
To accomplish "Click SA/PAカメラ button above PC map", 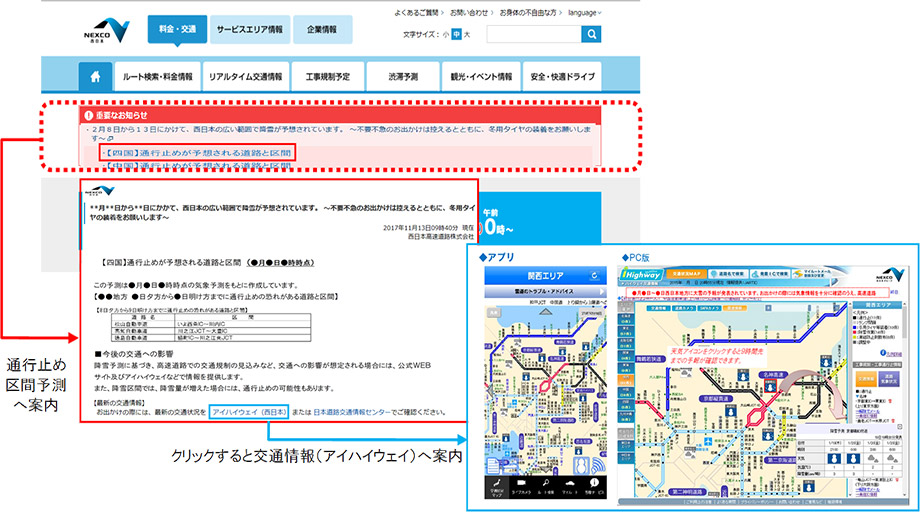I will [709, 308].
